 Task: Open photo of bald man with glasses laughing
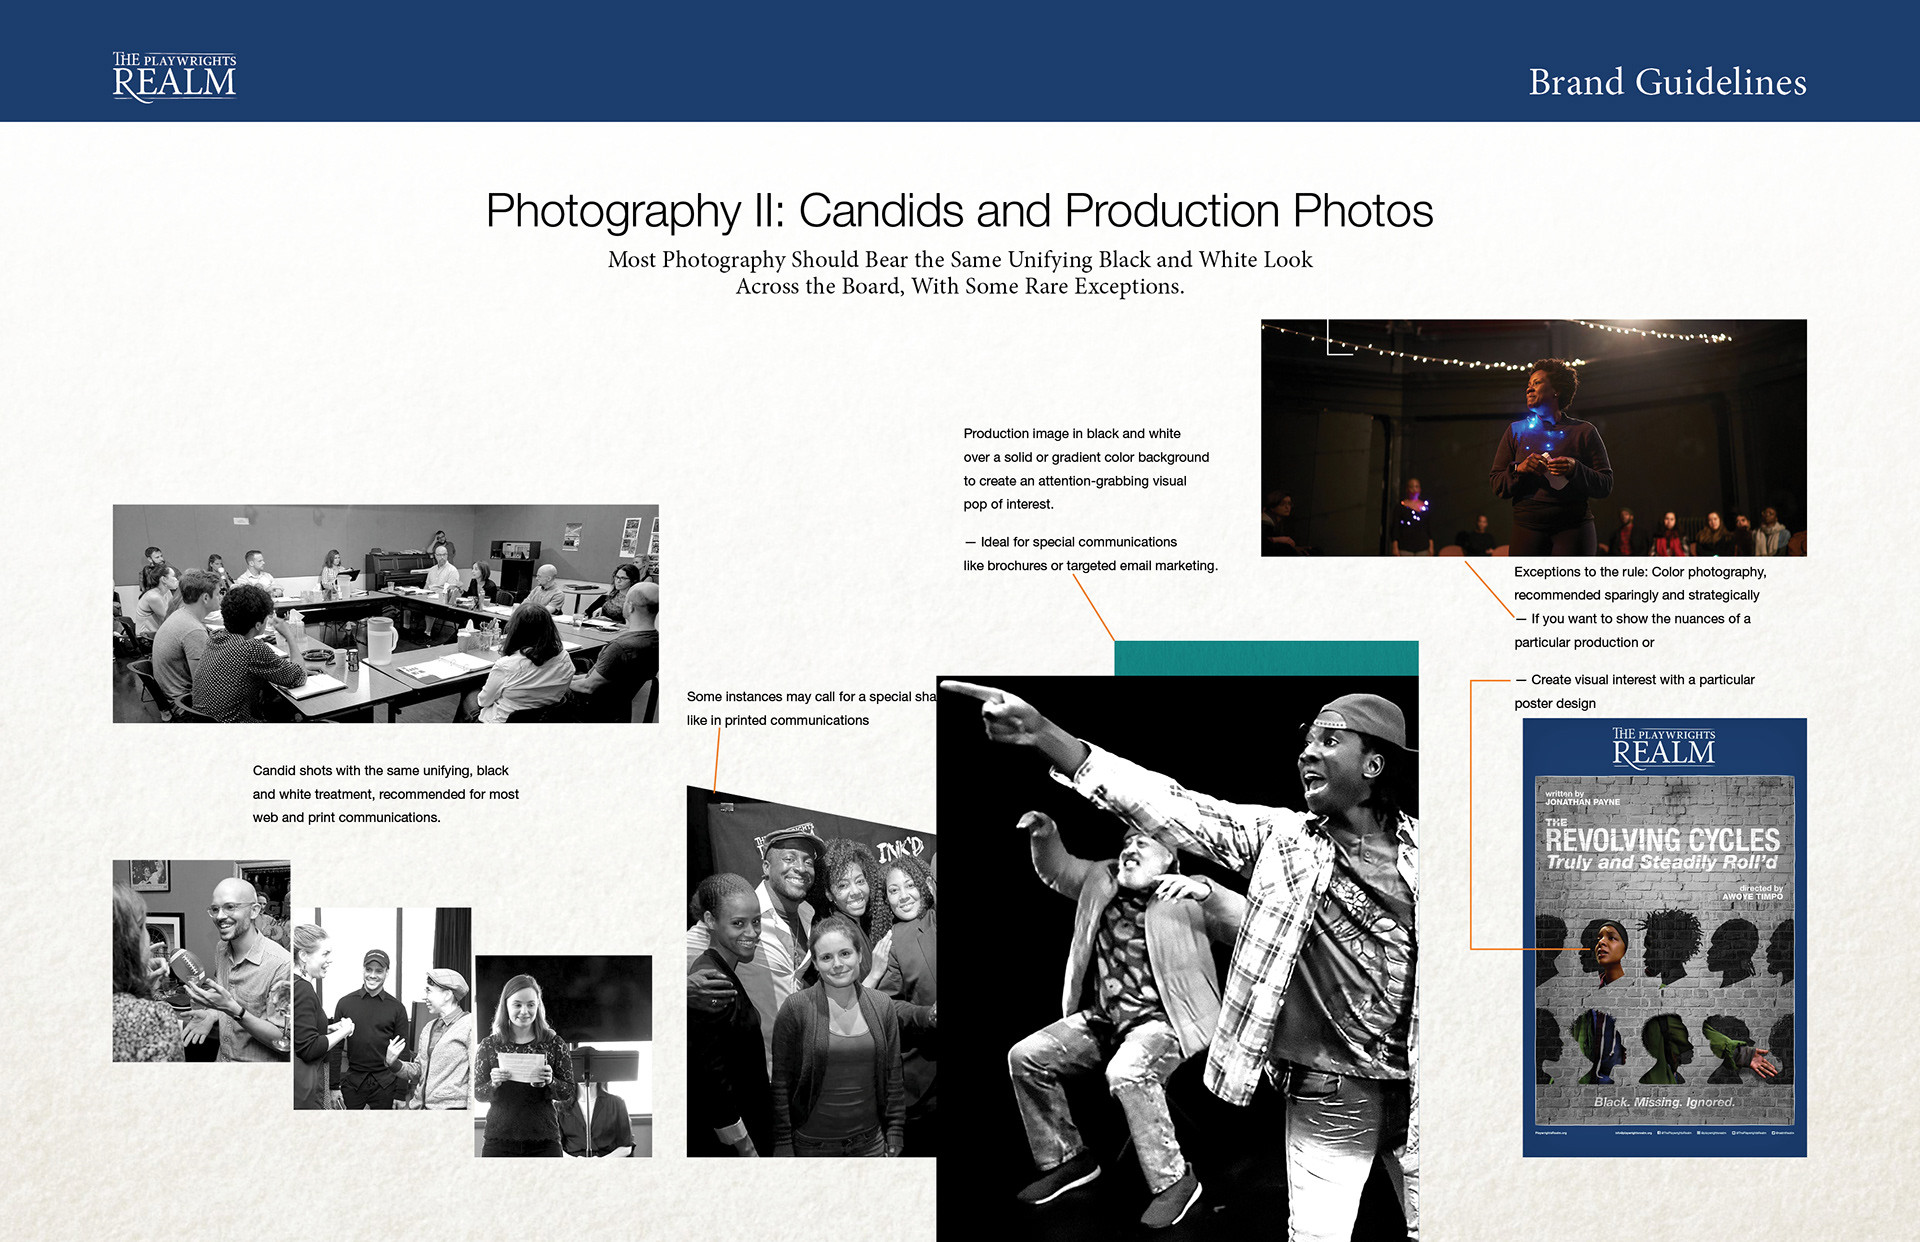(x=201, y=960)
